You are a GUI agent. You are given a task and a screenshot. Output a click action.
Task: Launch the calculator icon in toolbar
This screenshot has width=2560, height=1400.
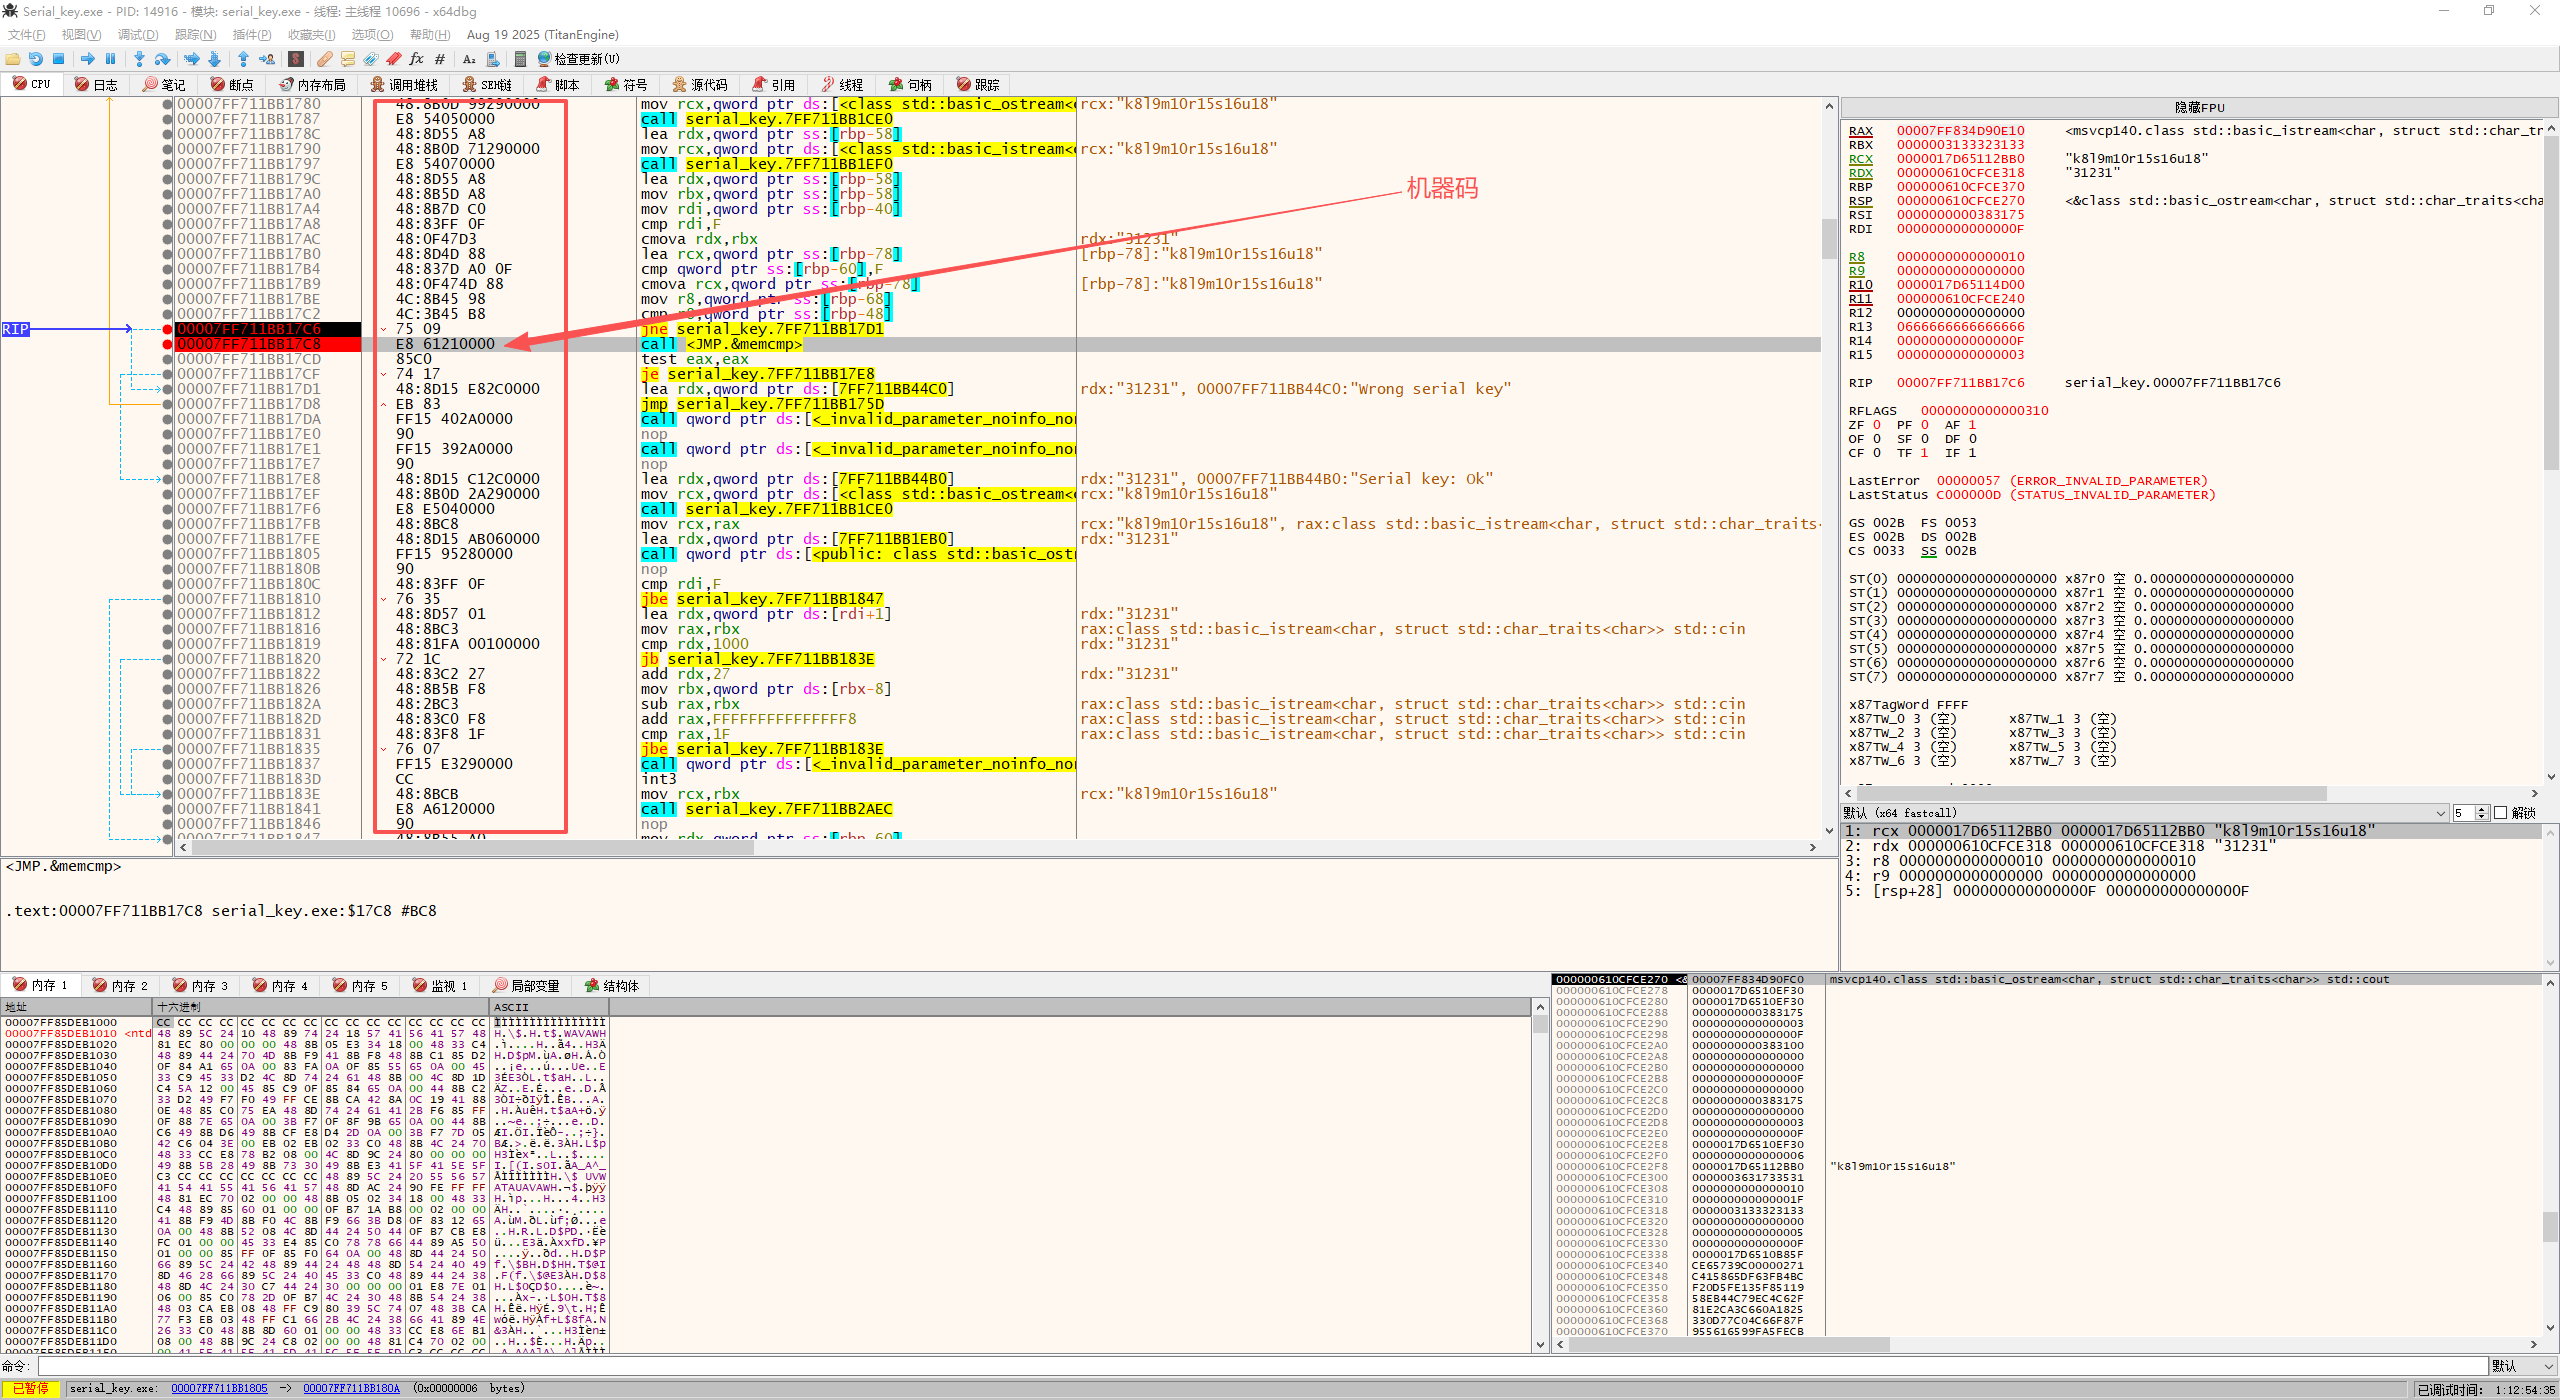[520, 59]
